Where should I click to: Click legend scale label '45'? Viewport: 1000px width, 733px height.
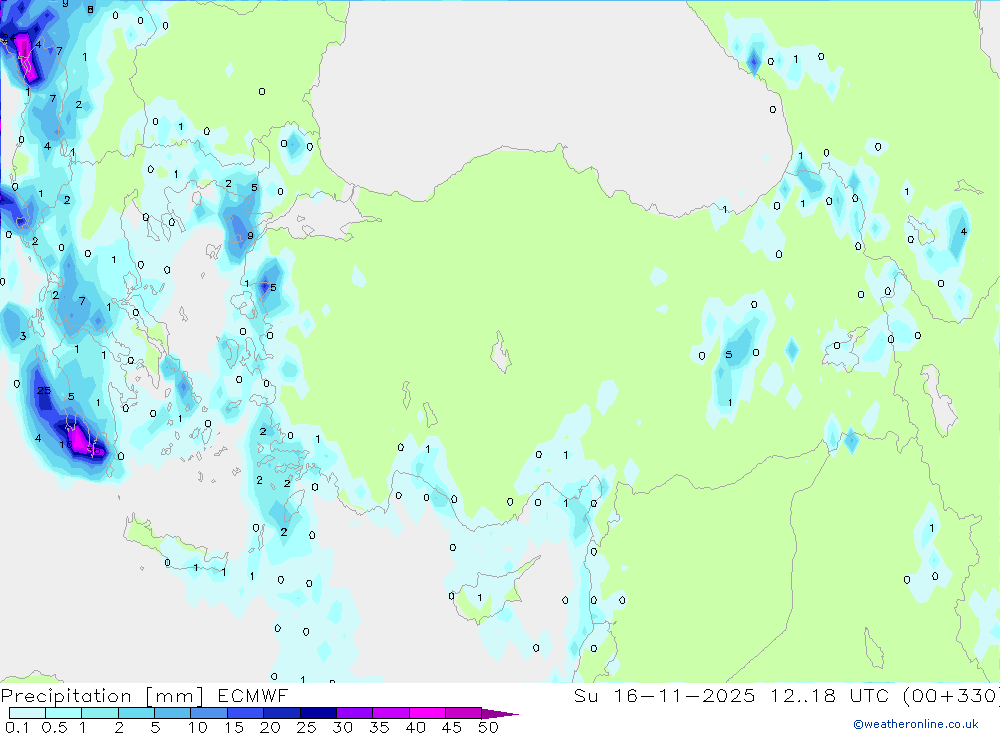[452, 727]
